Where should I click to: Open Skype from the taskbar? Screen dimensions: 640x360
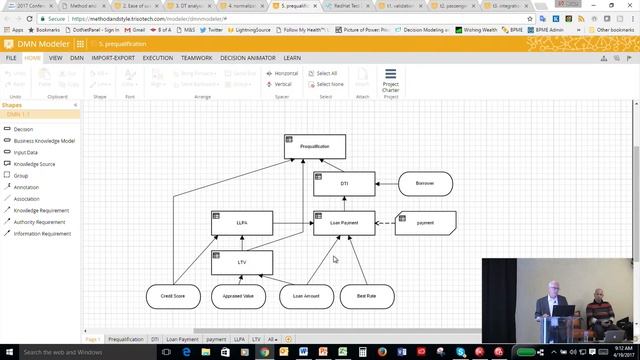[x=460, y=352]
